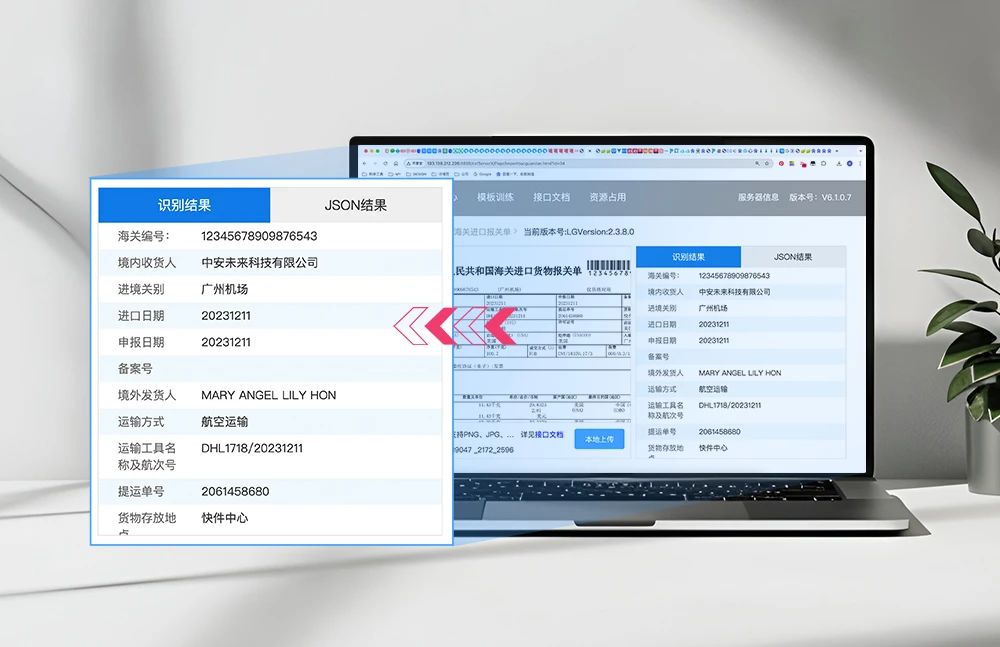The image size is (1000, 647).
Task: Open 资源占用 in the laptop nav bar
Action: point(608,197)
